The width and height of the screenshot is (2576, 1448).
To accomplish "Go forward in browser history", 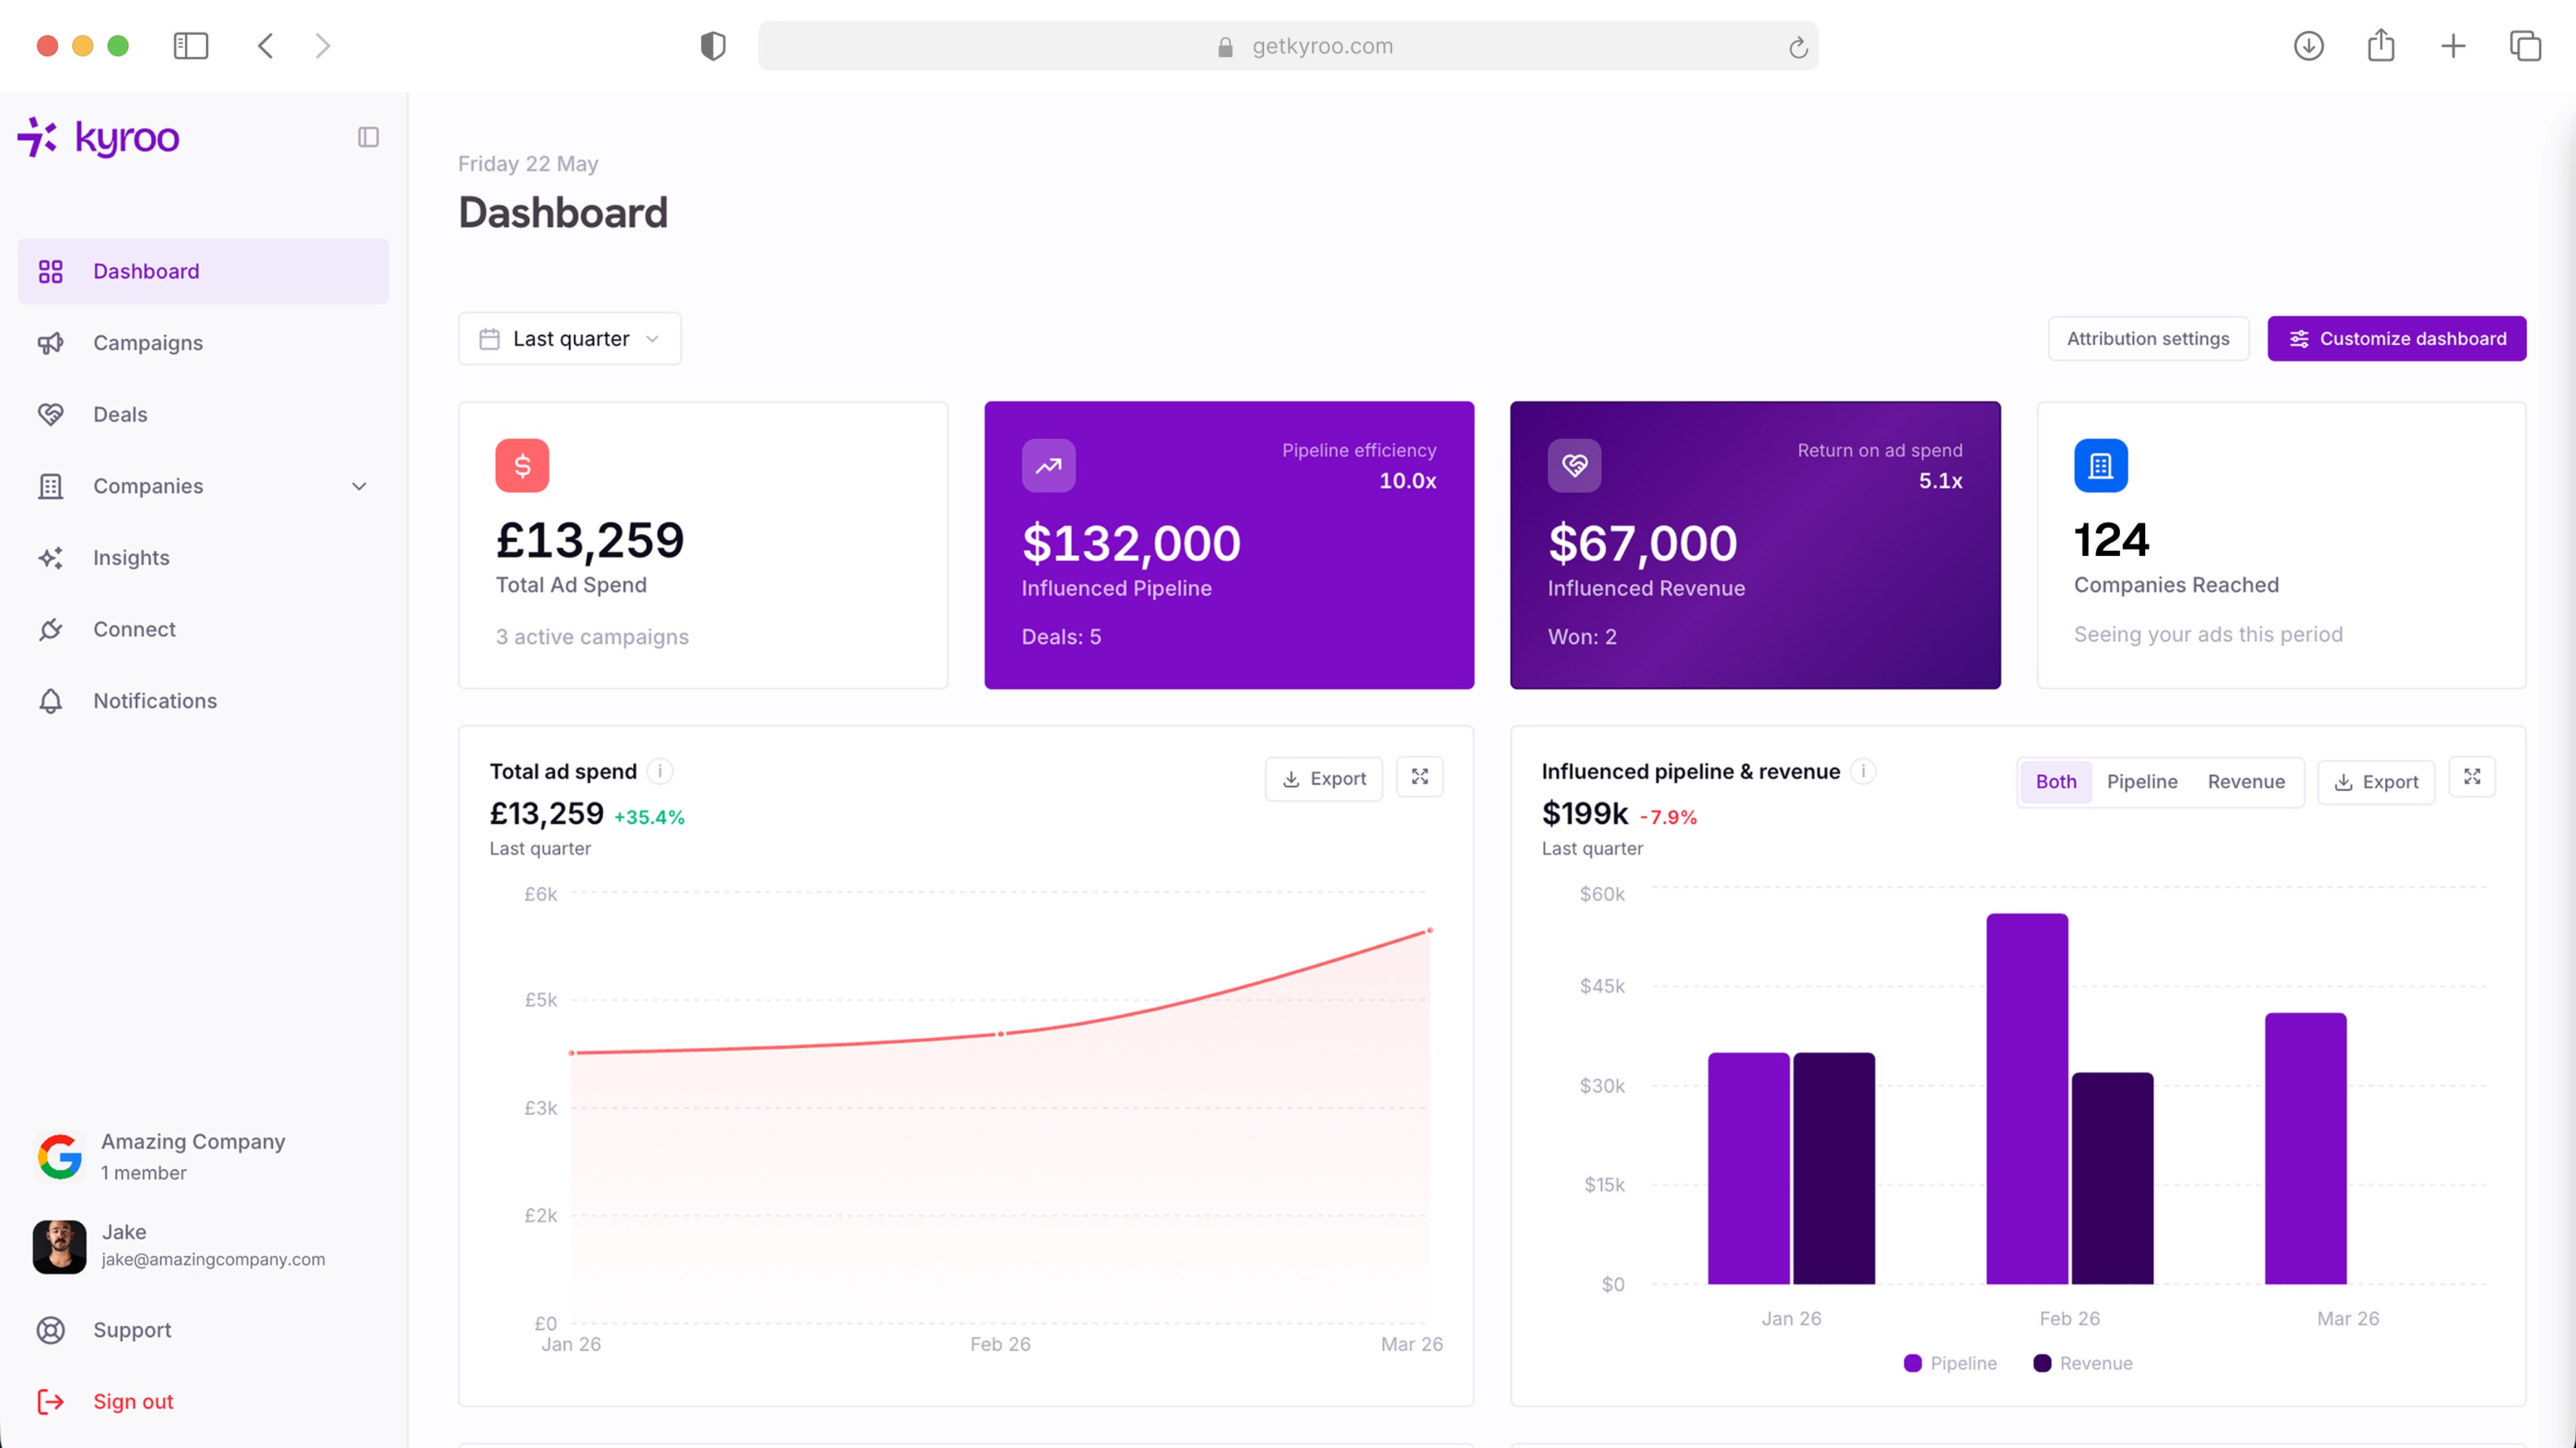I will click(322, 46).
